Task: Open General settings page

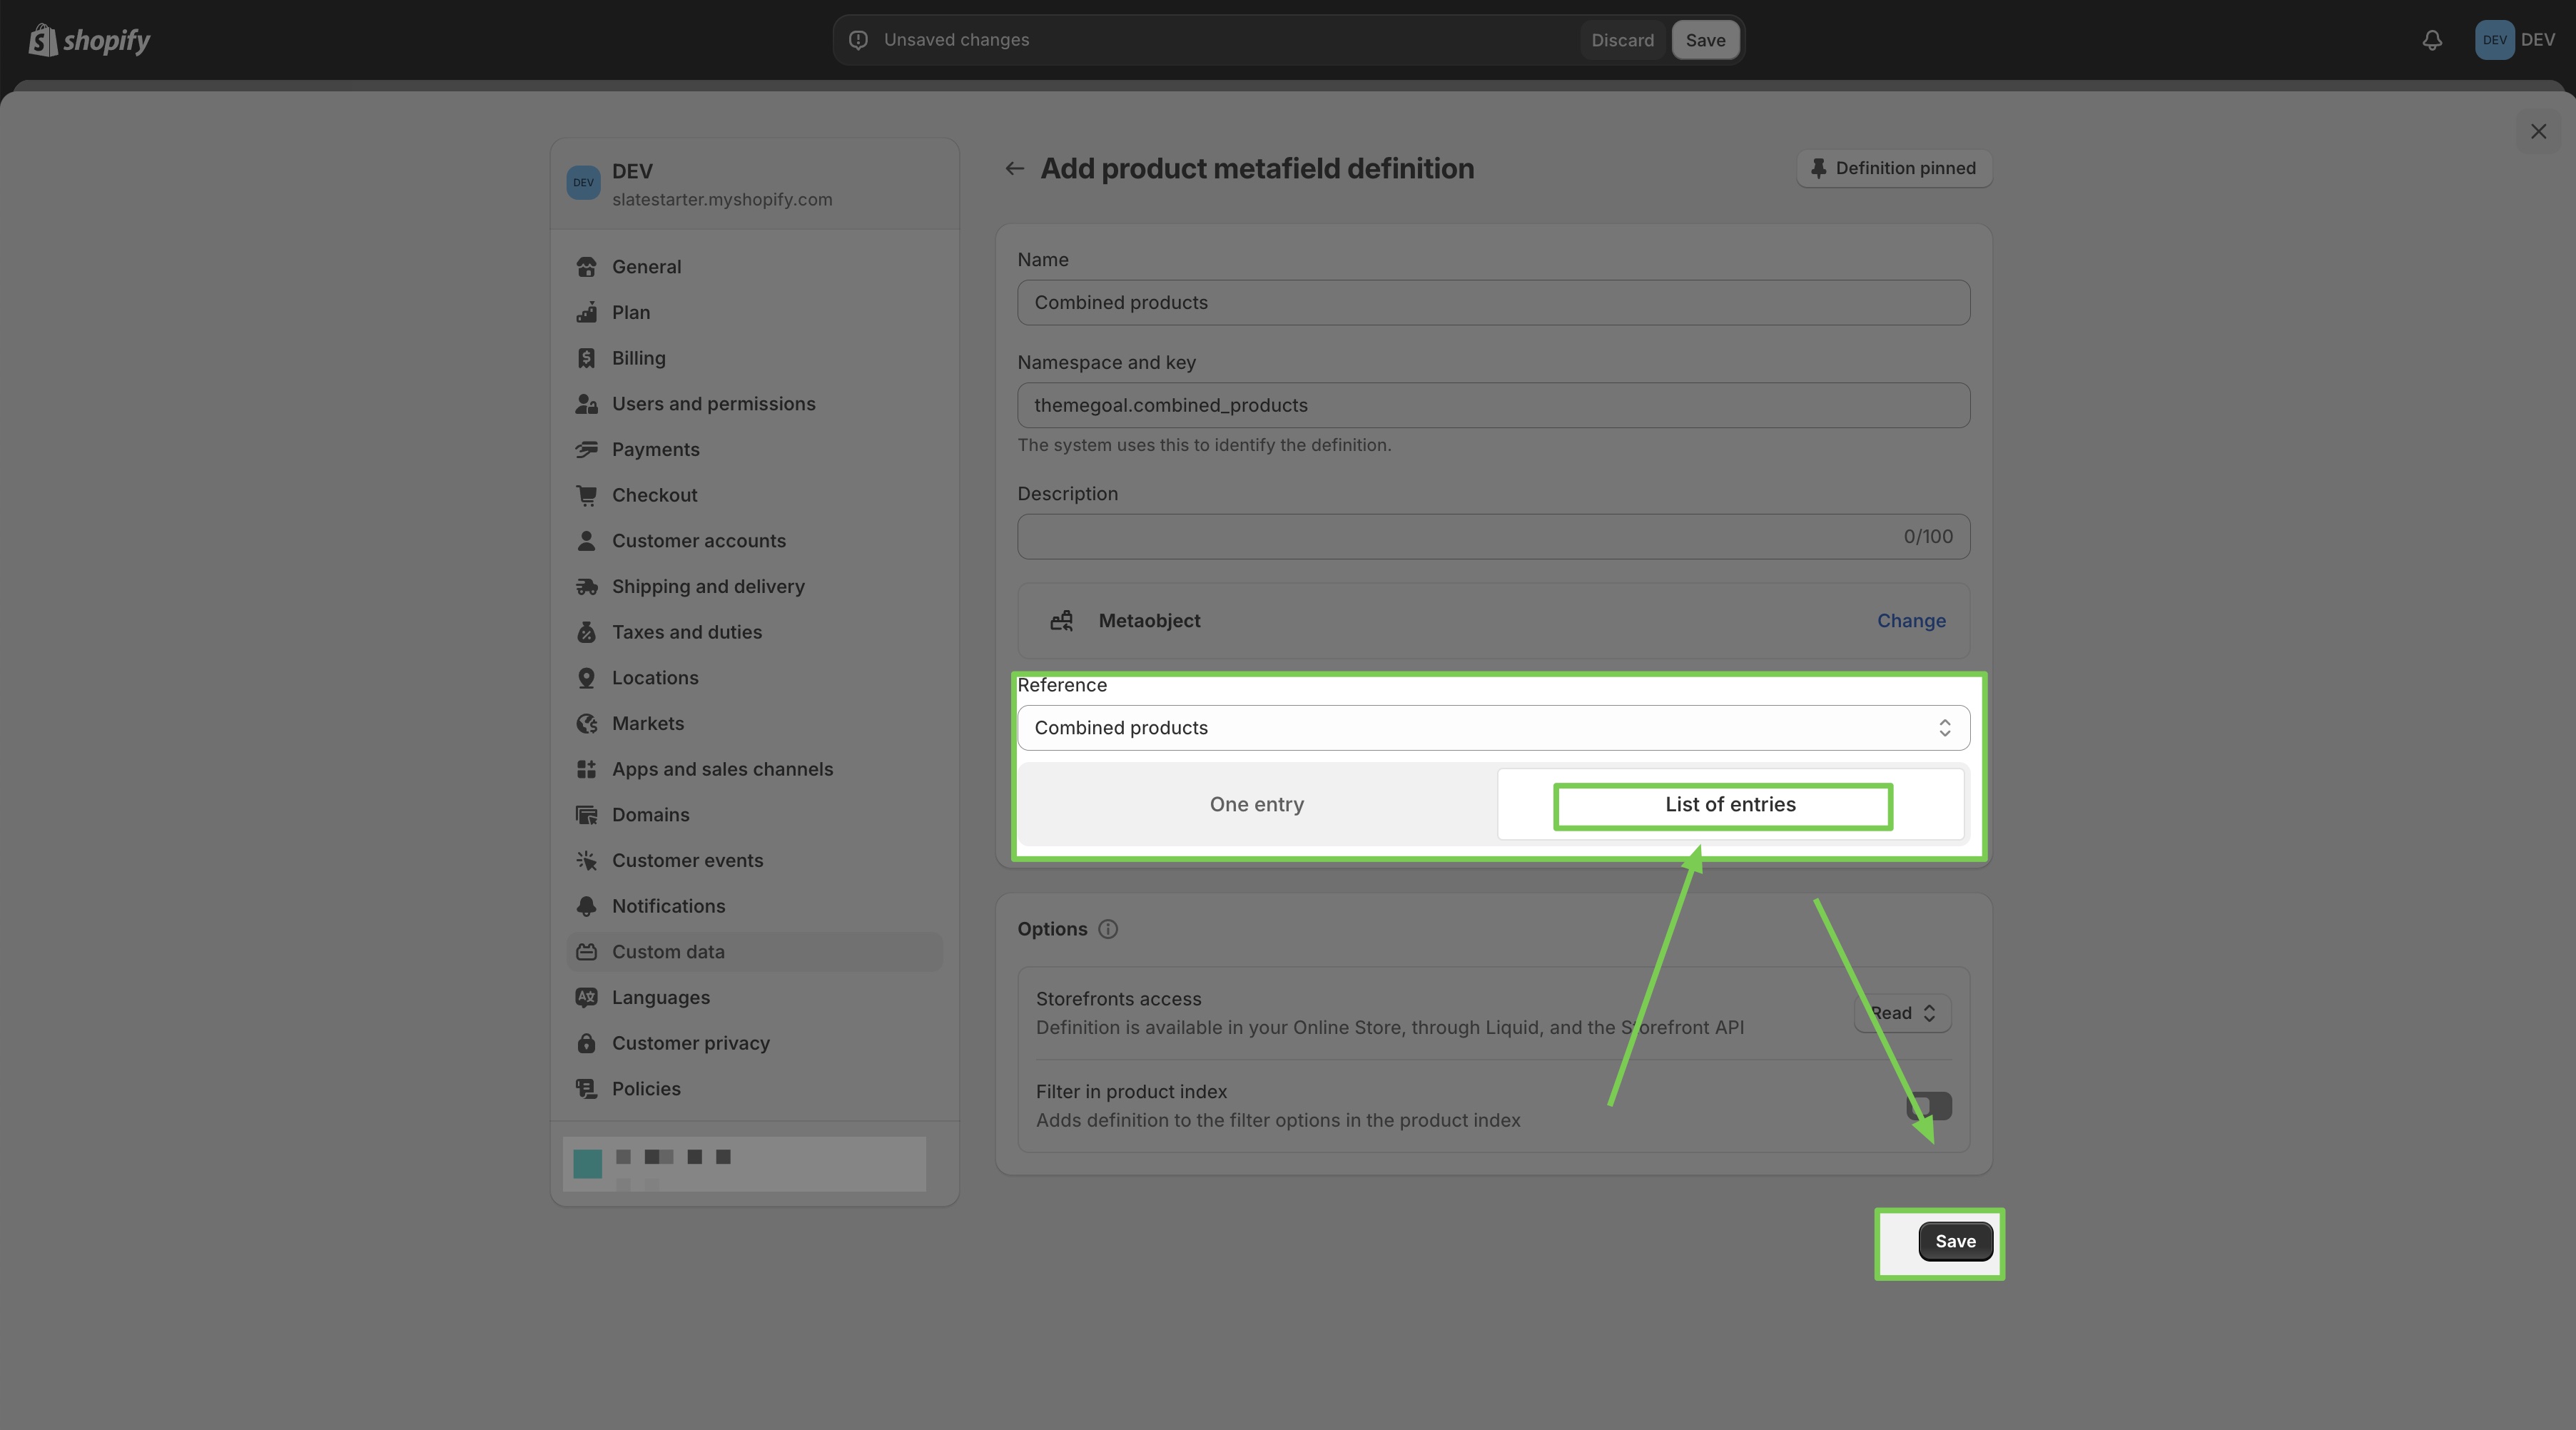Action: (x=754, y=267)
